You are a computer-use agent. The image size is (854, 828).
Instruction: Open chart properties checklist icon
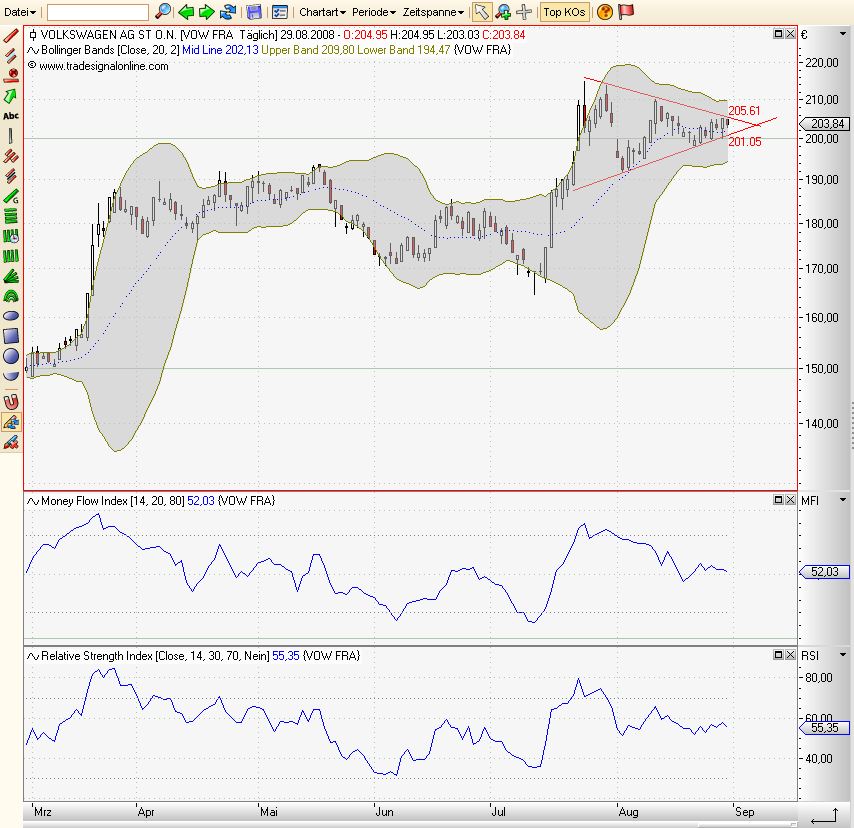(x=280, y=11)
